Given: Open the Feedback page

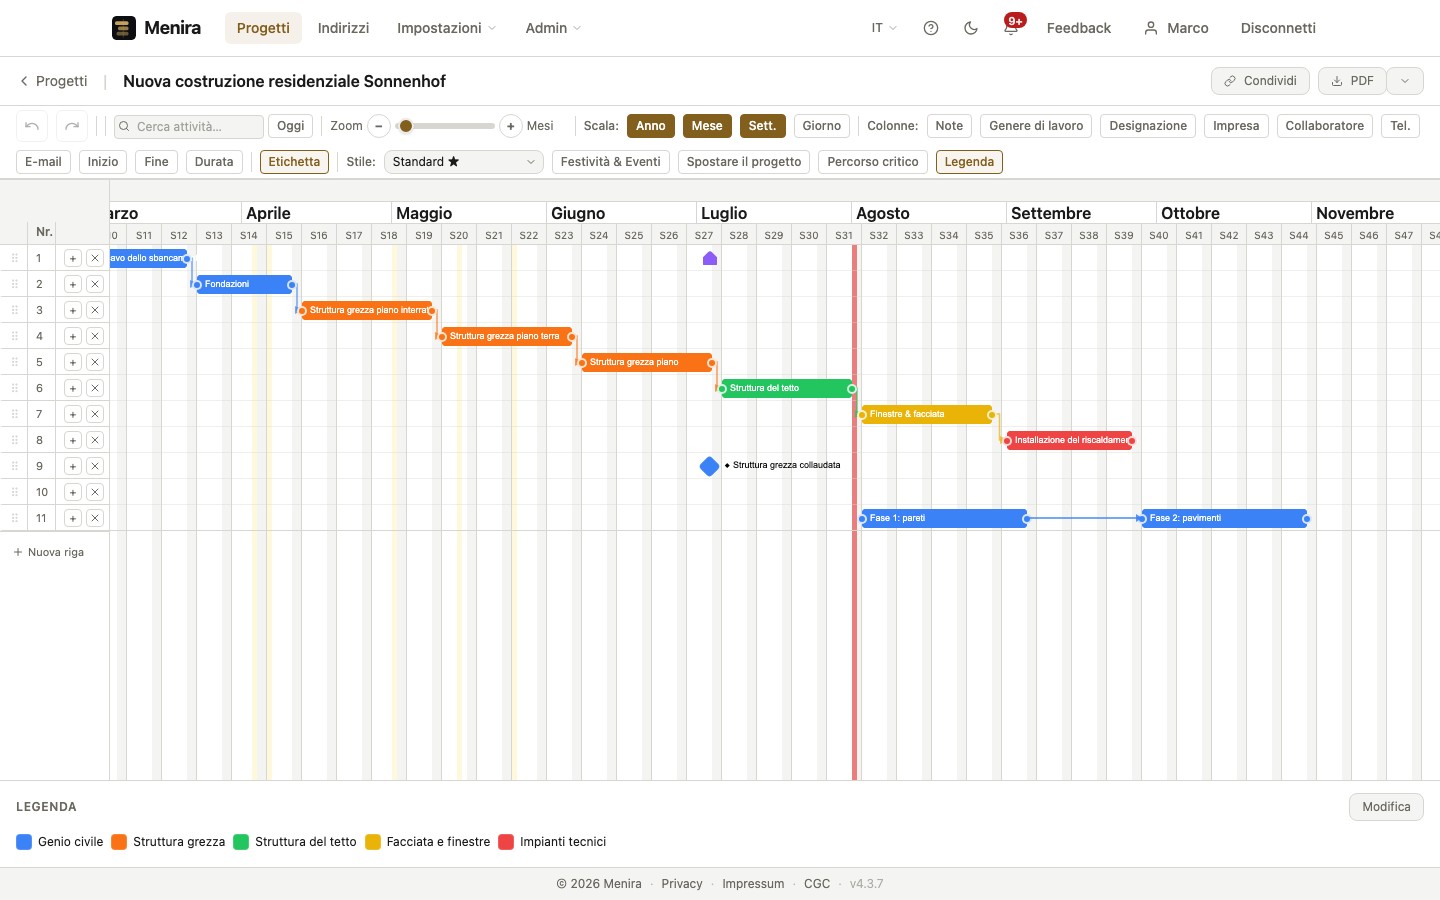Looking at the screenshot, I should pos(1079,28).
